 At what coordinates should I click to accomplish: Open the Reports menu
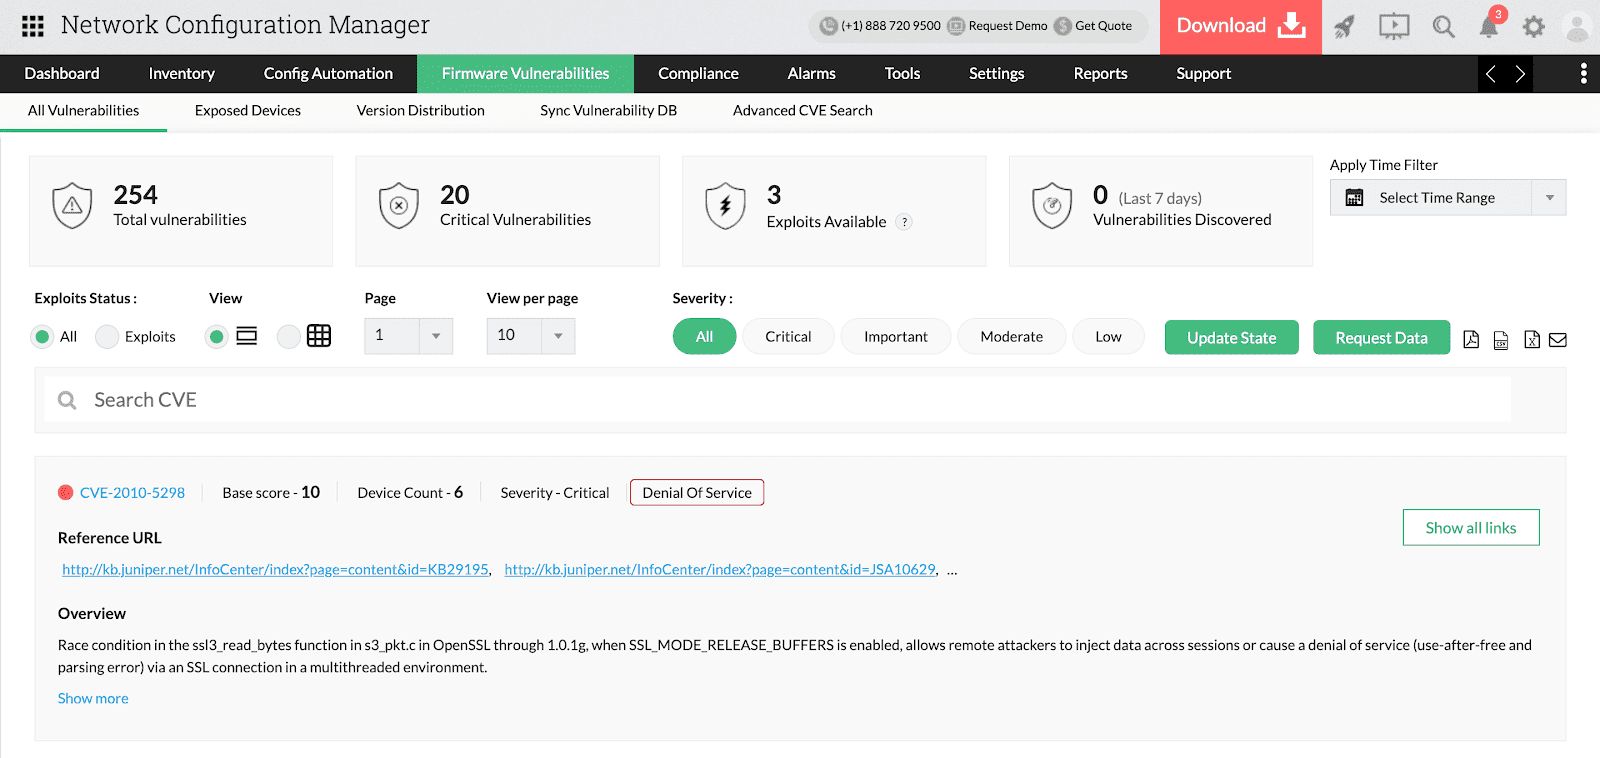click(1101, 74)
